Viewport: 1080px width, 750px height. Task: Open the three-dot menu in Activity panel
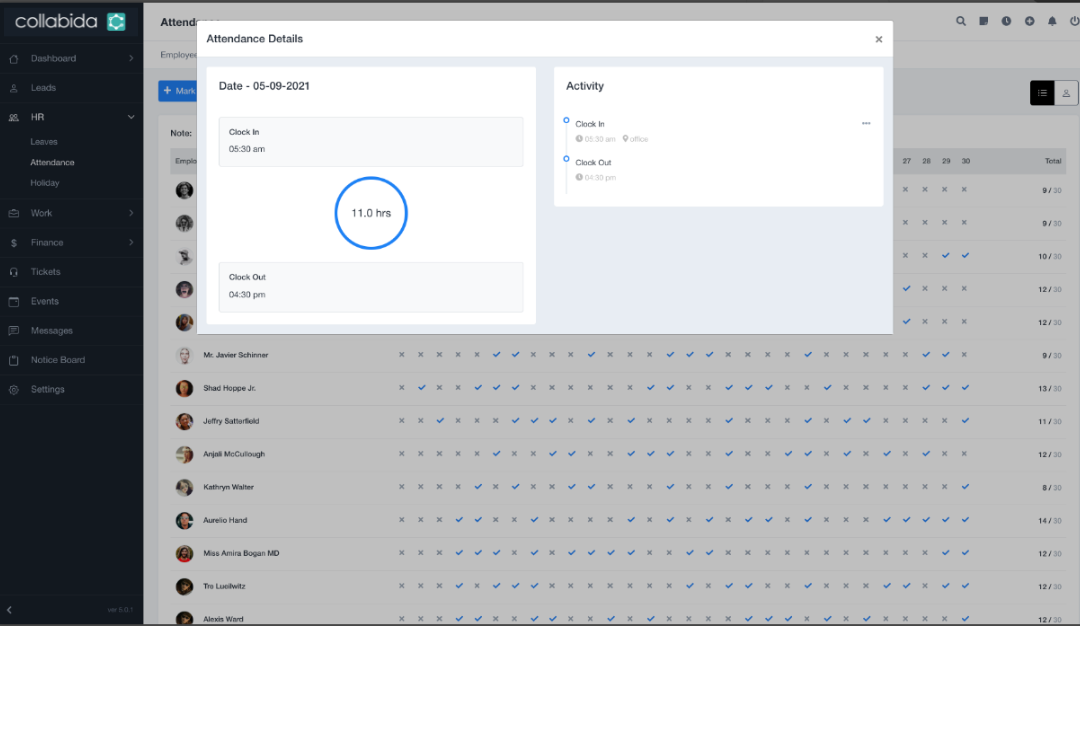866,123
